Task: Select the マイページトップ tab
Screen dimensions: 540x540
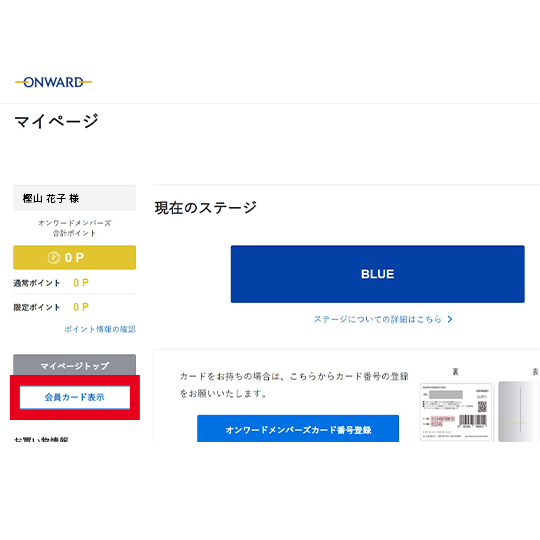Action: coord(74,365)
